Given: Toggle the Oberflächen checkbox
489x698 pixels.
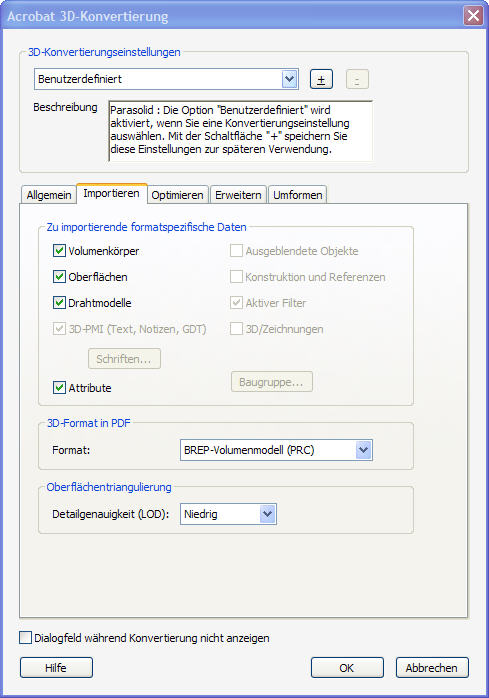Looking at the screenshot, I should (x=59, y=276).
